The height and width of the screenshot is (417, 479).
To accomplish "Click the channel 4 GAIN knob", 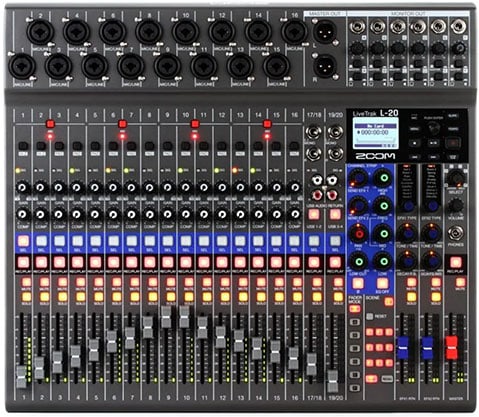I will point(77,187).
